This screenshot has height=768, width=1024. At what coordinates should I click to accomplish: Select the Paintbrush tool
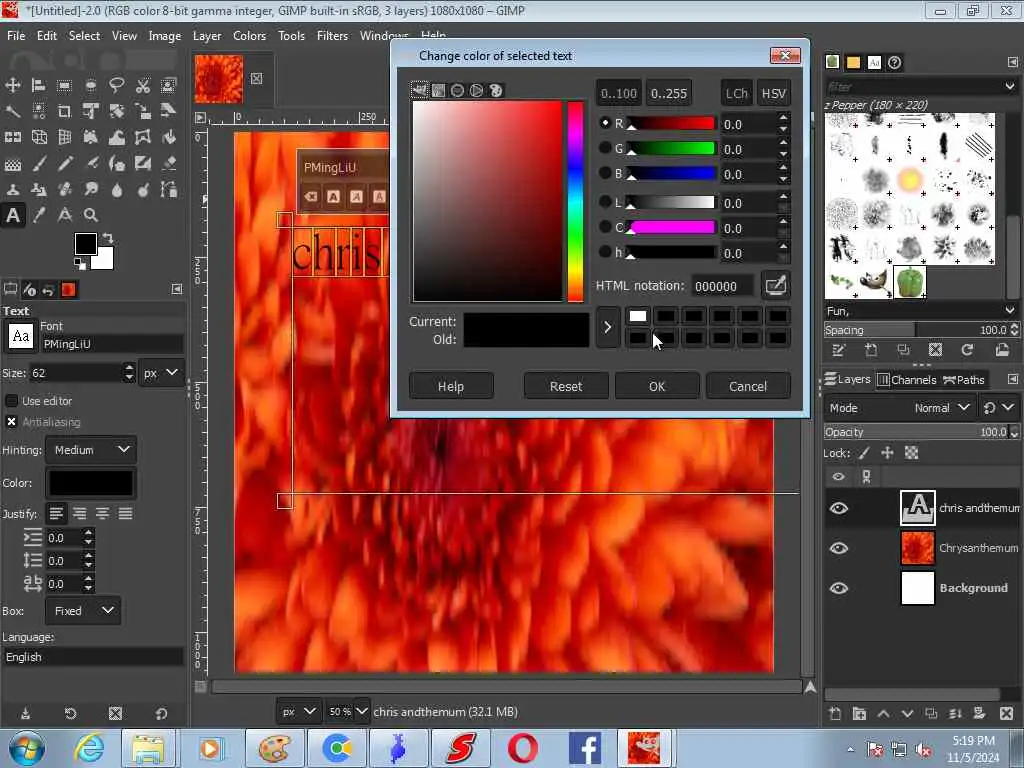(39, 163)
